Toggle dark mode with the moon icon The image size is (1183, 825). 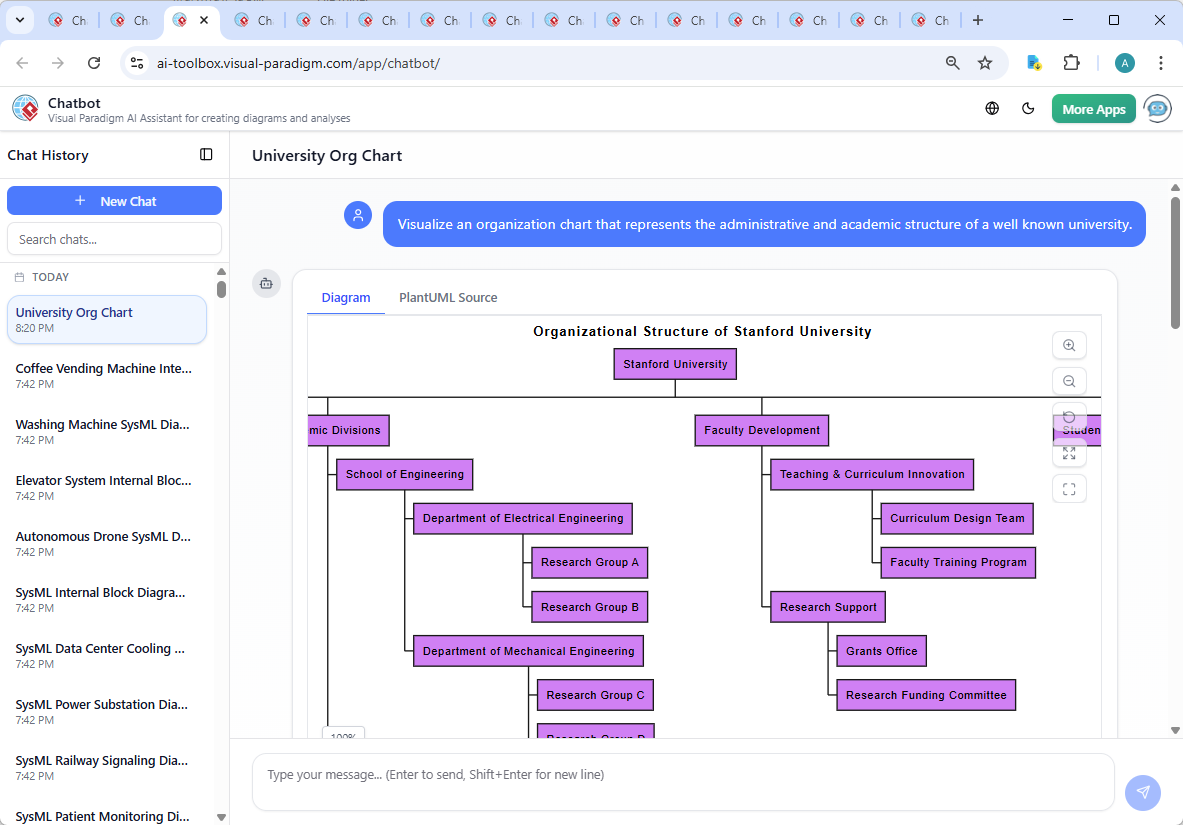[x=1028, y=108]
